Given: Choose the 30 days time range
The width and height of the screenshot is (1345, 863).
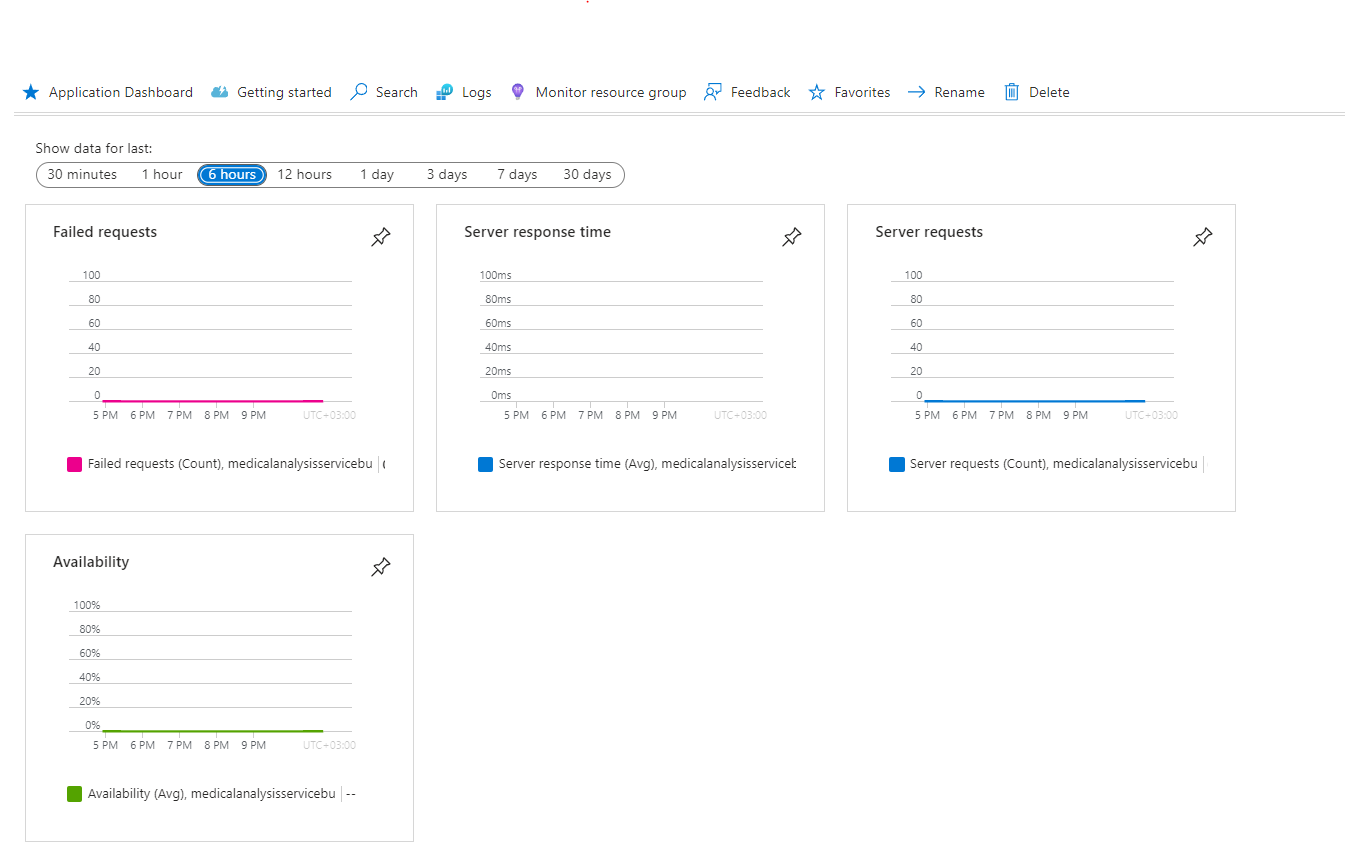Looking at the screenshot, I should pyautogui.click(x=587, y=174).
